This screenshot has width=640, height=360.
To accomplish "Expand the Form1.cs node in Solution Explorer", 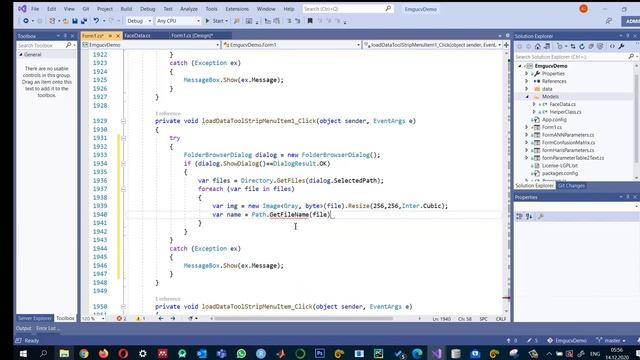I will [527, 127].
